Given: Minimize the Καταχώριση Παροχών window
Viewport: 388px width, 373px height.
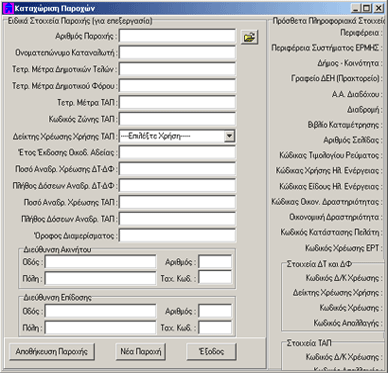Looking at the screenshot, I should point(356,8).
